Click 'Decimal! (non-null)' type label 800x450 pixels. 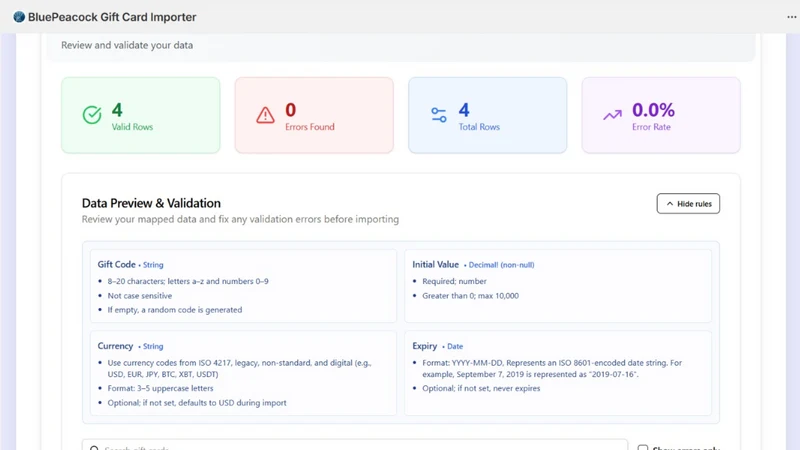pos(501,265)
